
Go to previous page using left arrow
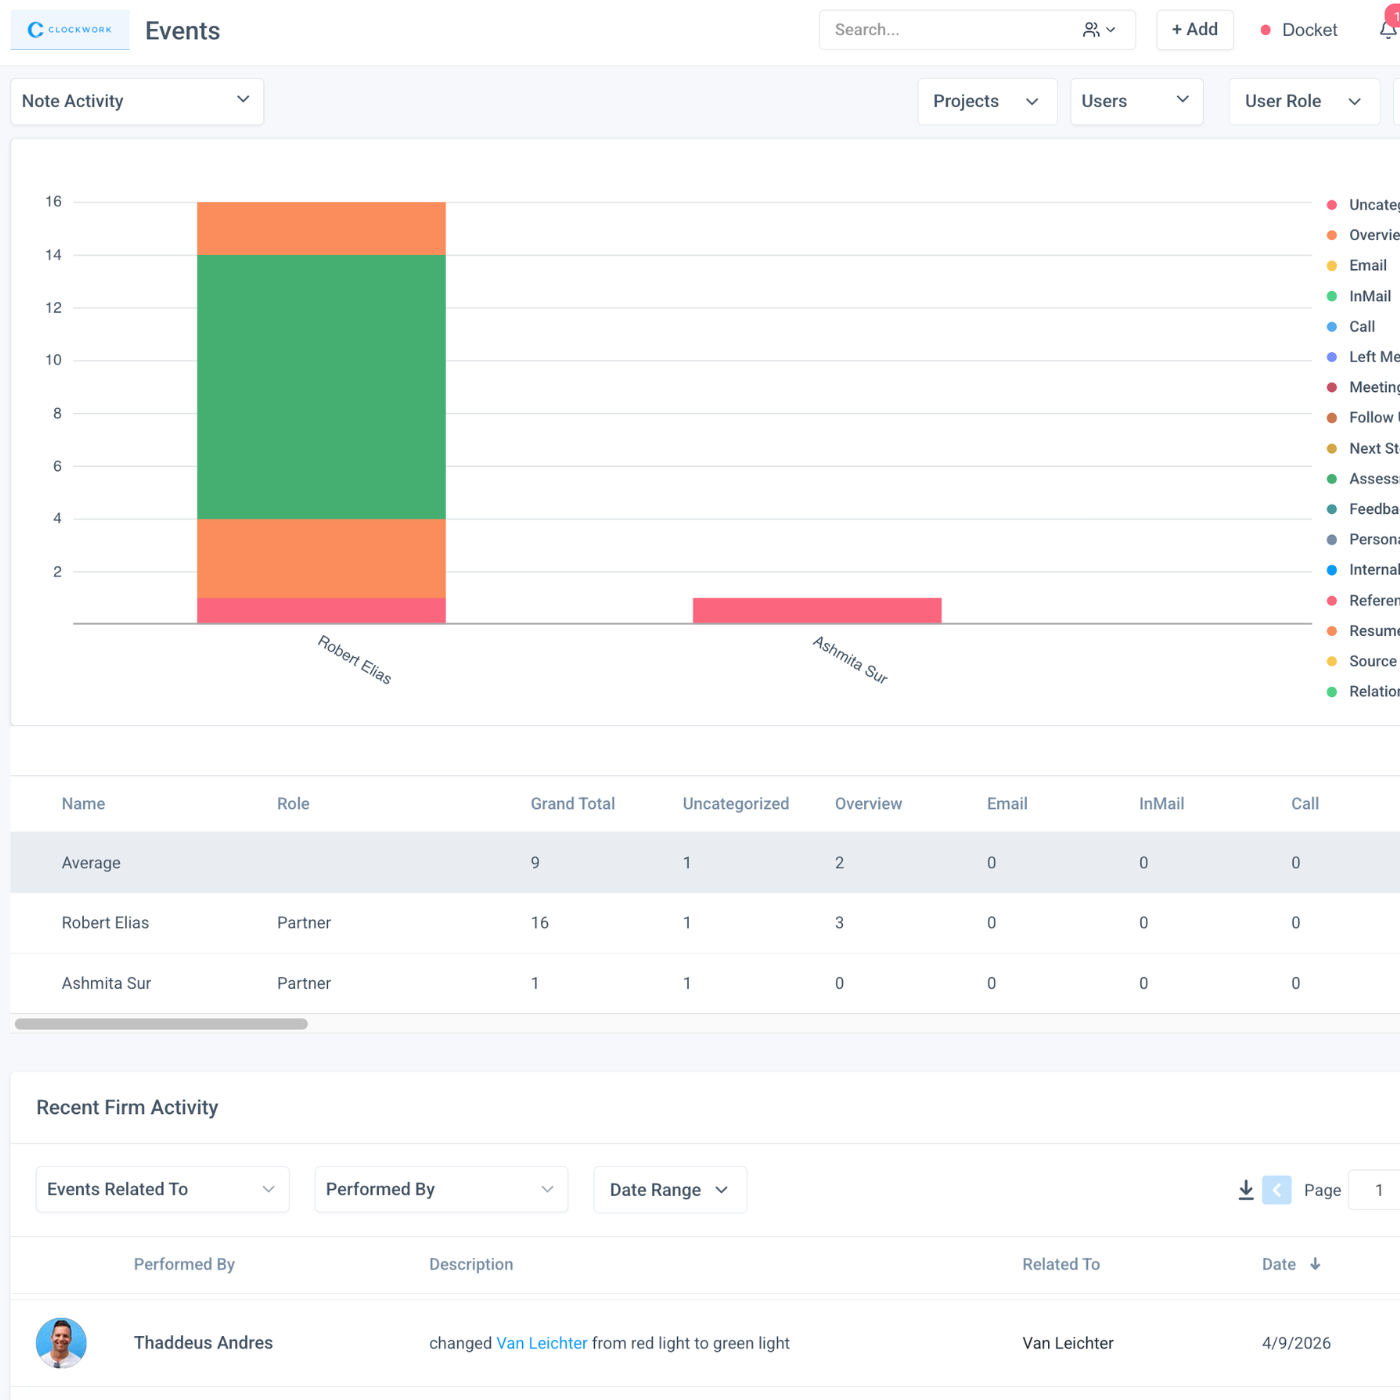click(1276, 1190)
